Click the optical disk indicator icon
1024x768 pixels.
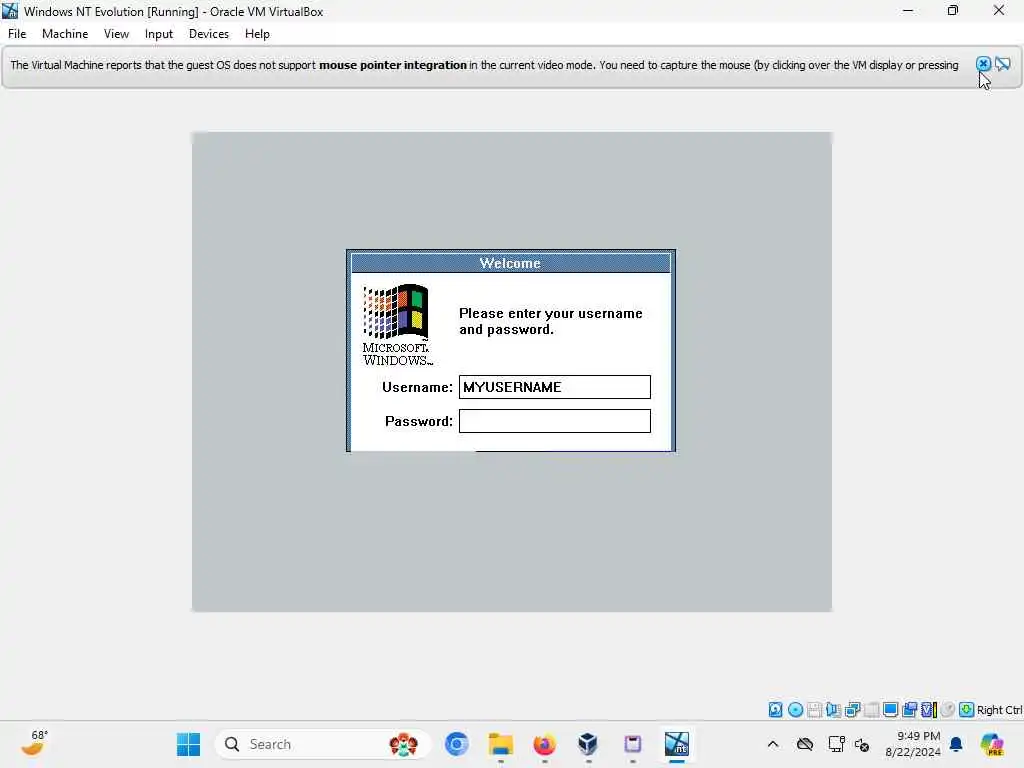795,710
